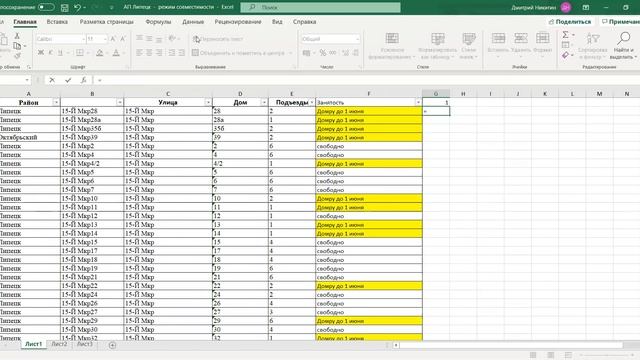
Task: Click the Wrap Text button
Action: pos(218,39)
